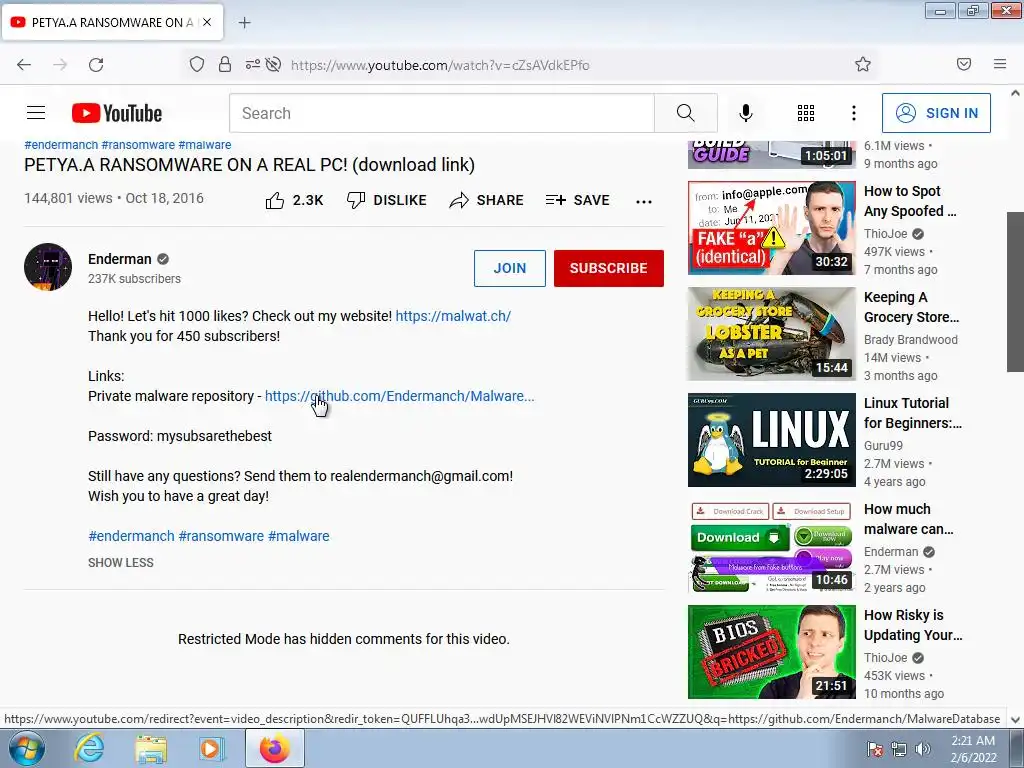The image size is (1024, 768).
Task: Click the #malware hashtag in description
Action: tap(298, 536)
